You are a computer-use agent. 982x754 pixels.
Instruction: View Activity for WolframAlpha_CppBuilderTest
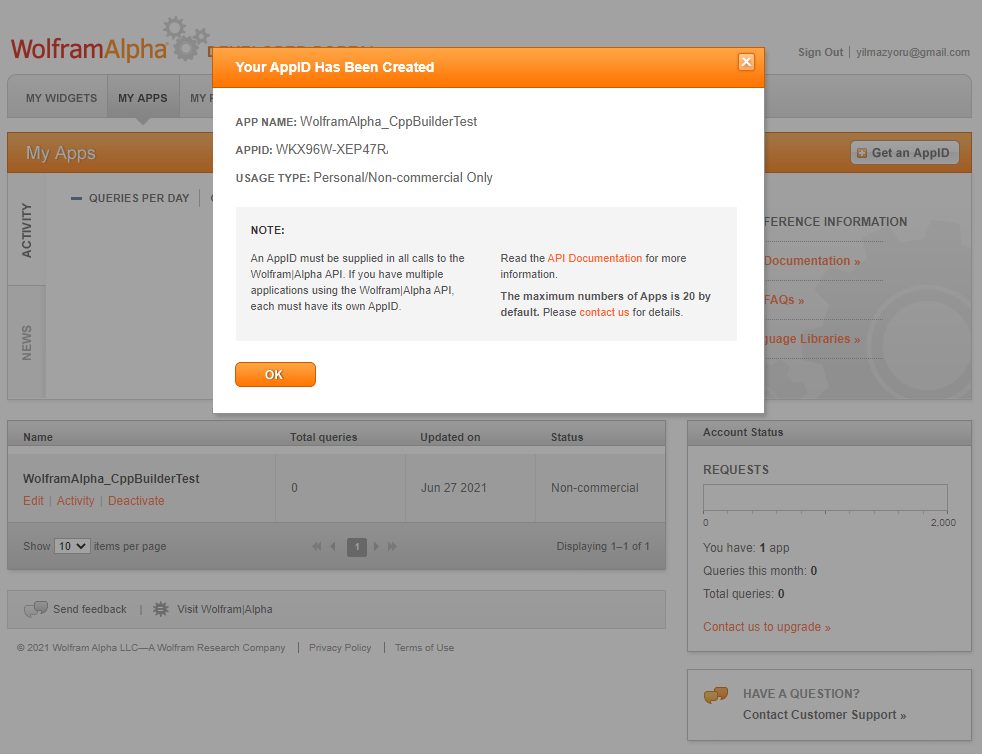click(x=75, y=501)
